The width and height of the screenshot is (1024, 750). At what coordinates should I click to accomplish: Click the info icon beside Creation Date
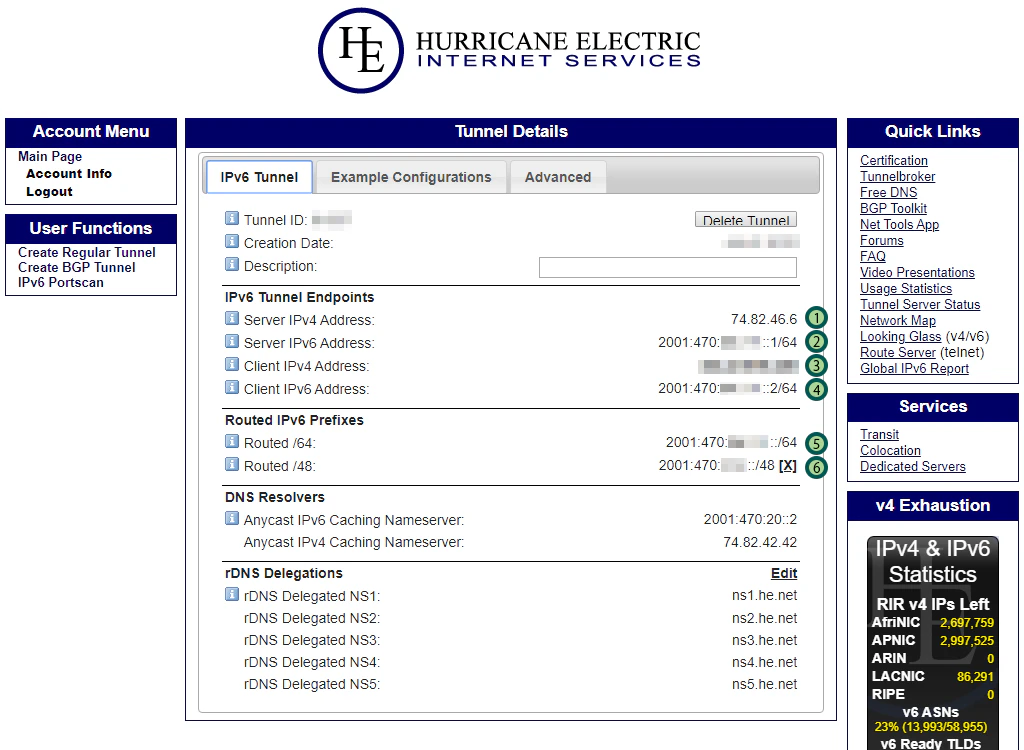click(232, 241)
